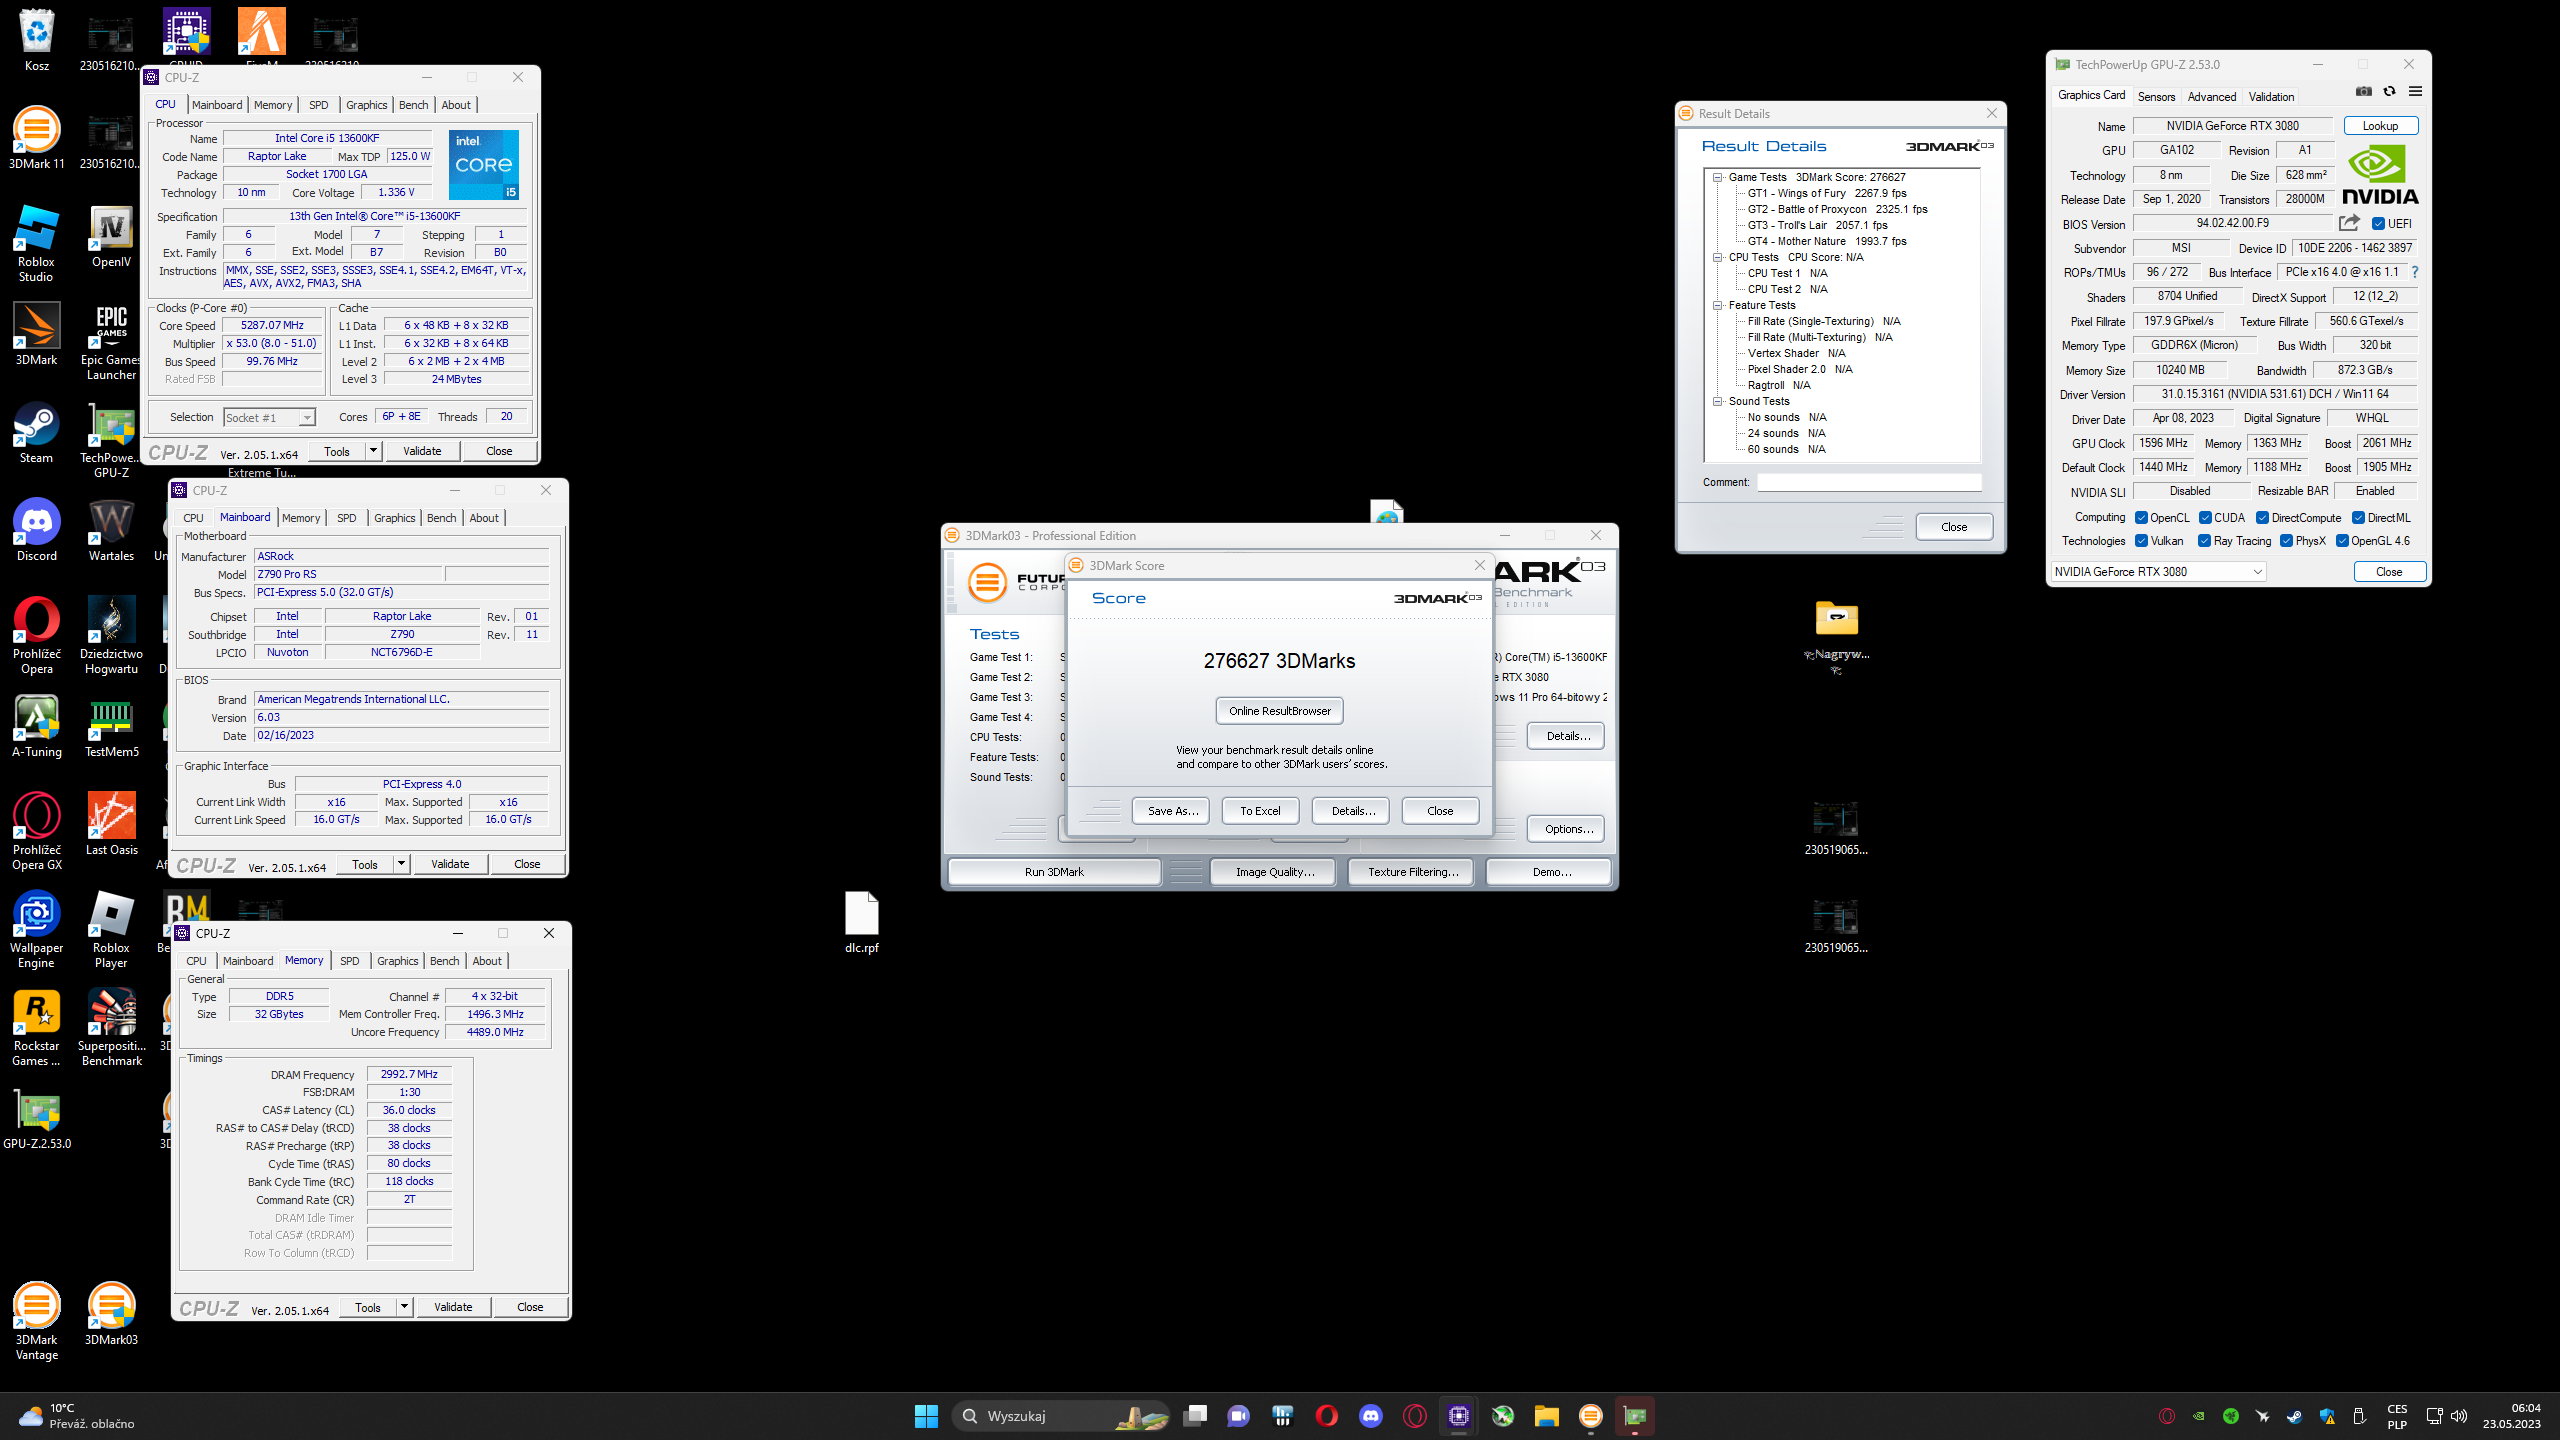
Task: Open the GPU selection dropdown in GPU-Z
Action: 2157,572
